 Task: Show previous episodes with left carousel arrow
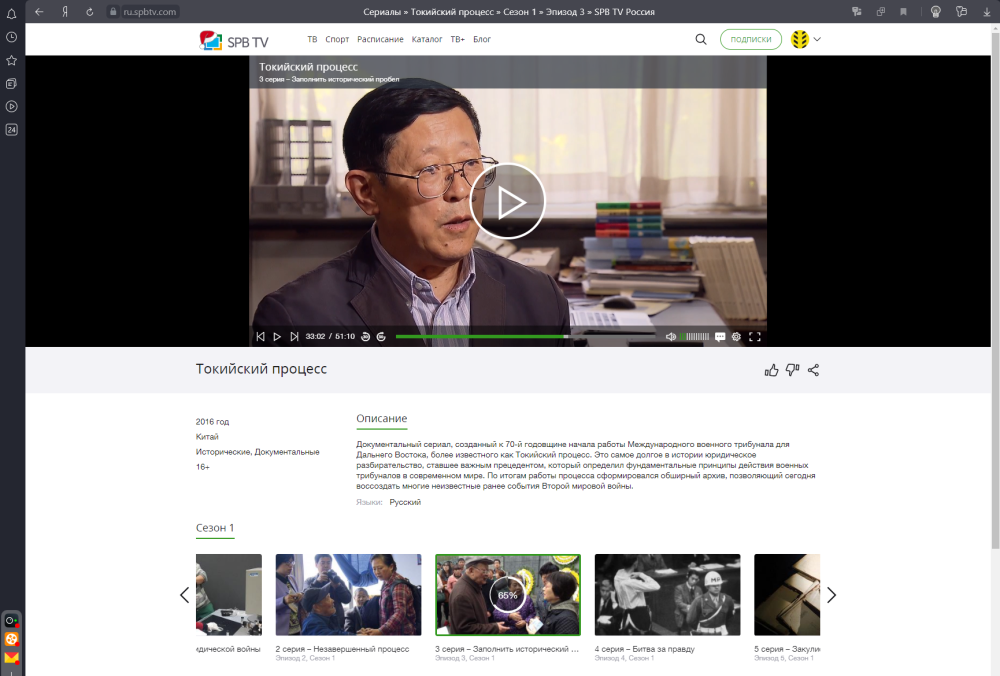point(184,595)
